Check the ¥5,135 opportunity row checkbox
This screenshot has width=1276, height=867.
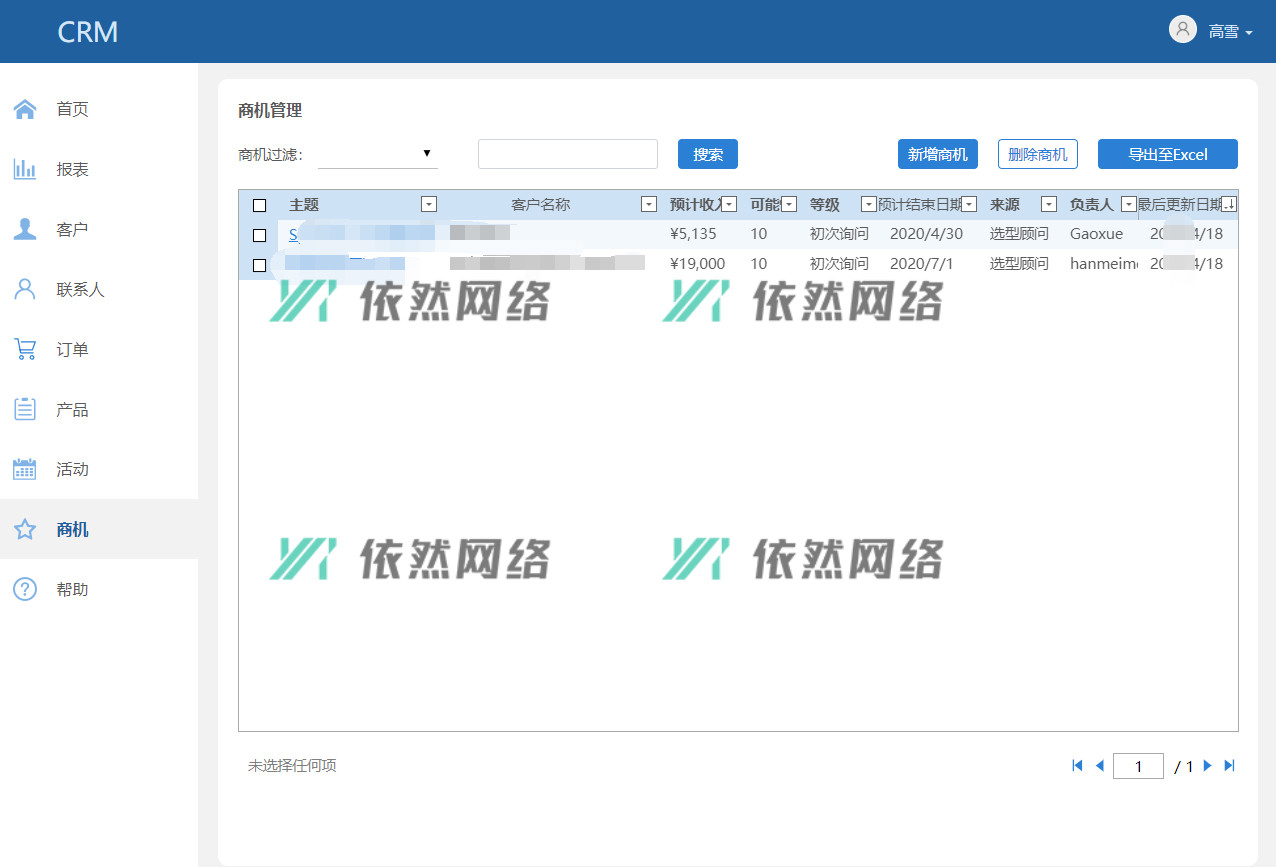260,235
